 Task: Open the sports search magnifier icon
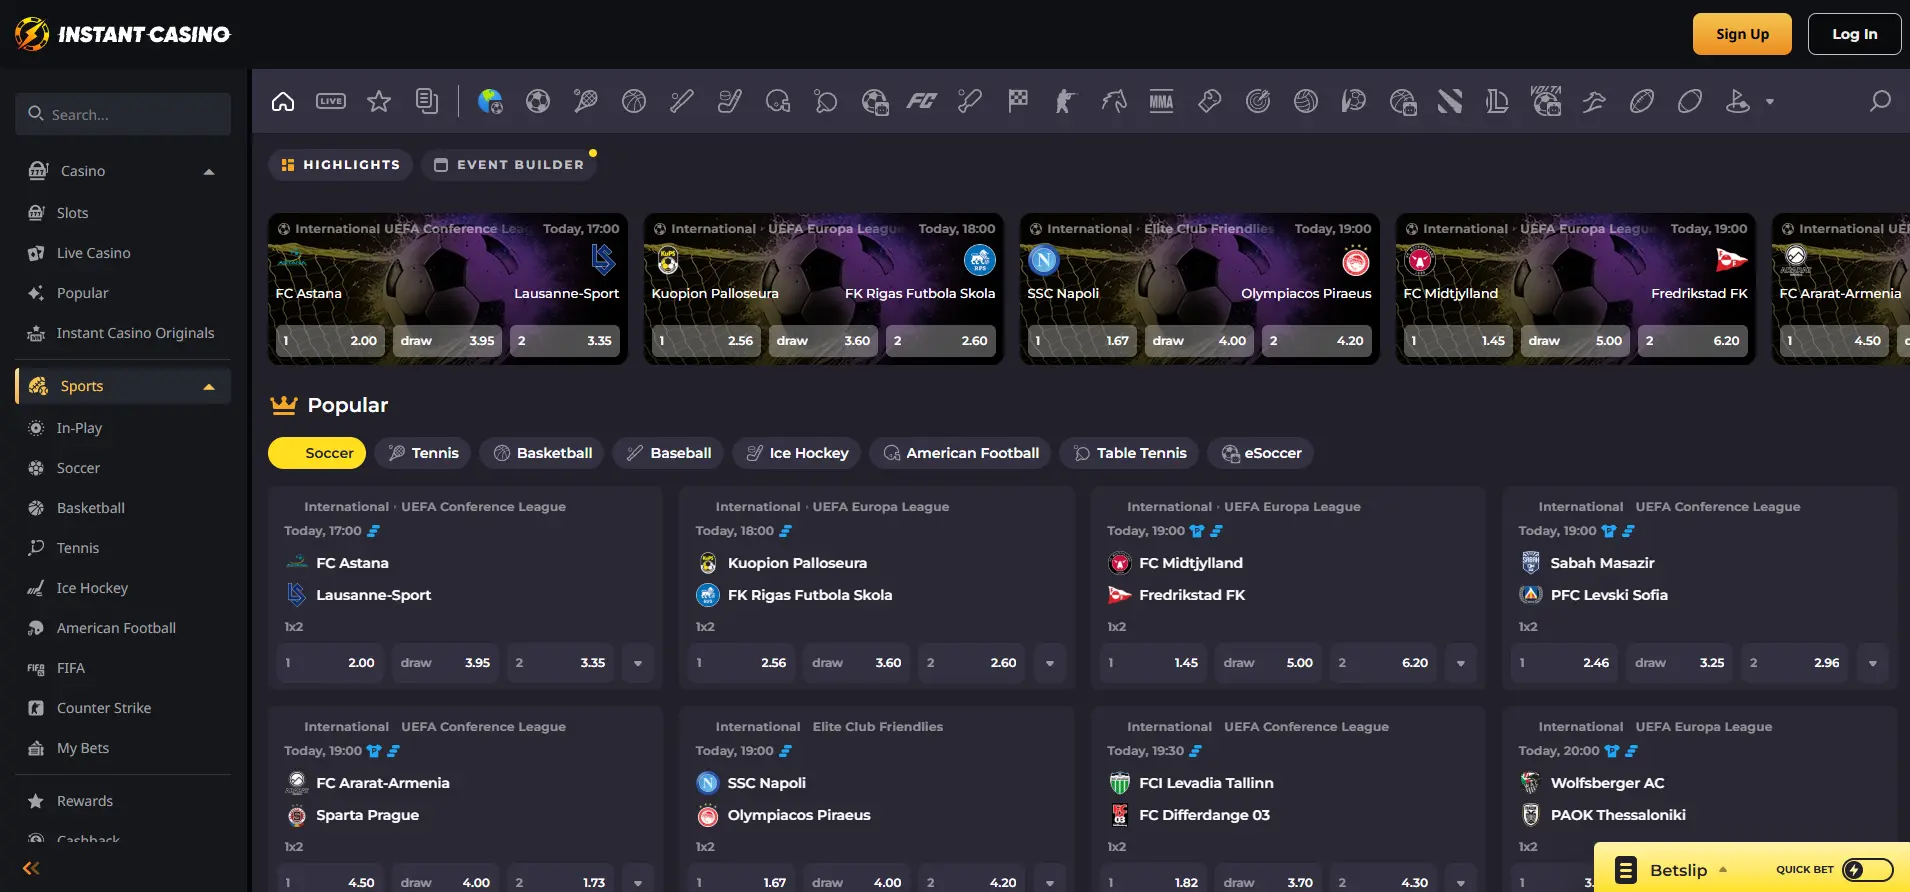pos(1880,101)
